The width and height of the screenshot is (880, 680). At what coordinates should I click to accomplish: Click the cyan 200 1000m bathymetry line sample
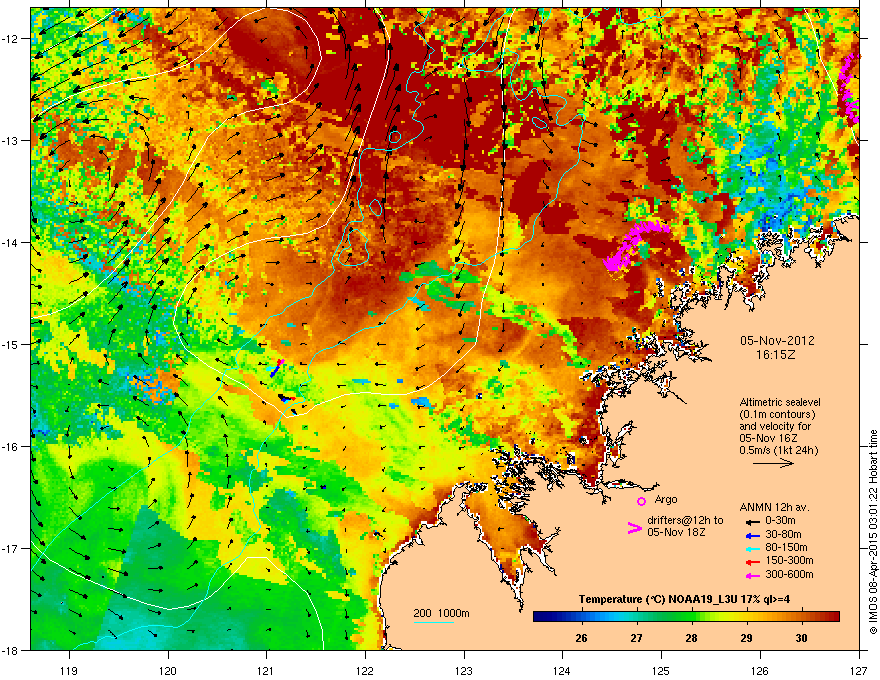point(434,622)
